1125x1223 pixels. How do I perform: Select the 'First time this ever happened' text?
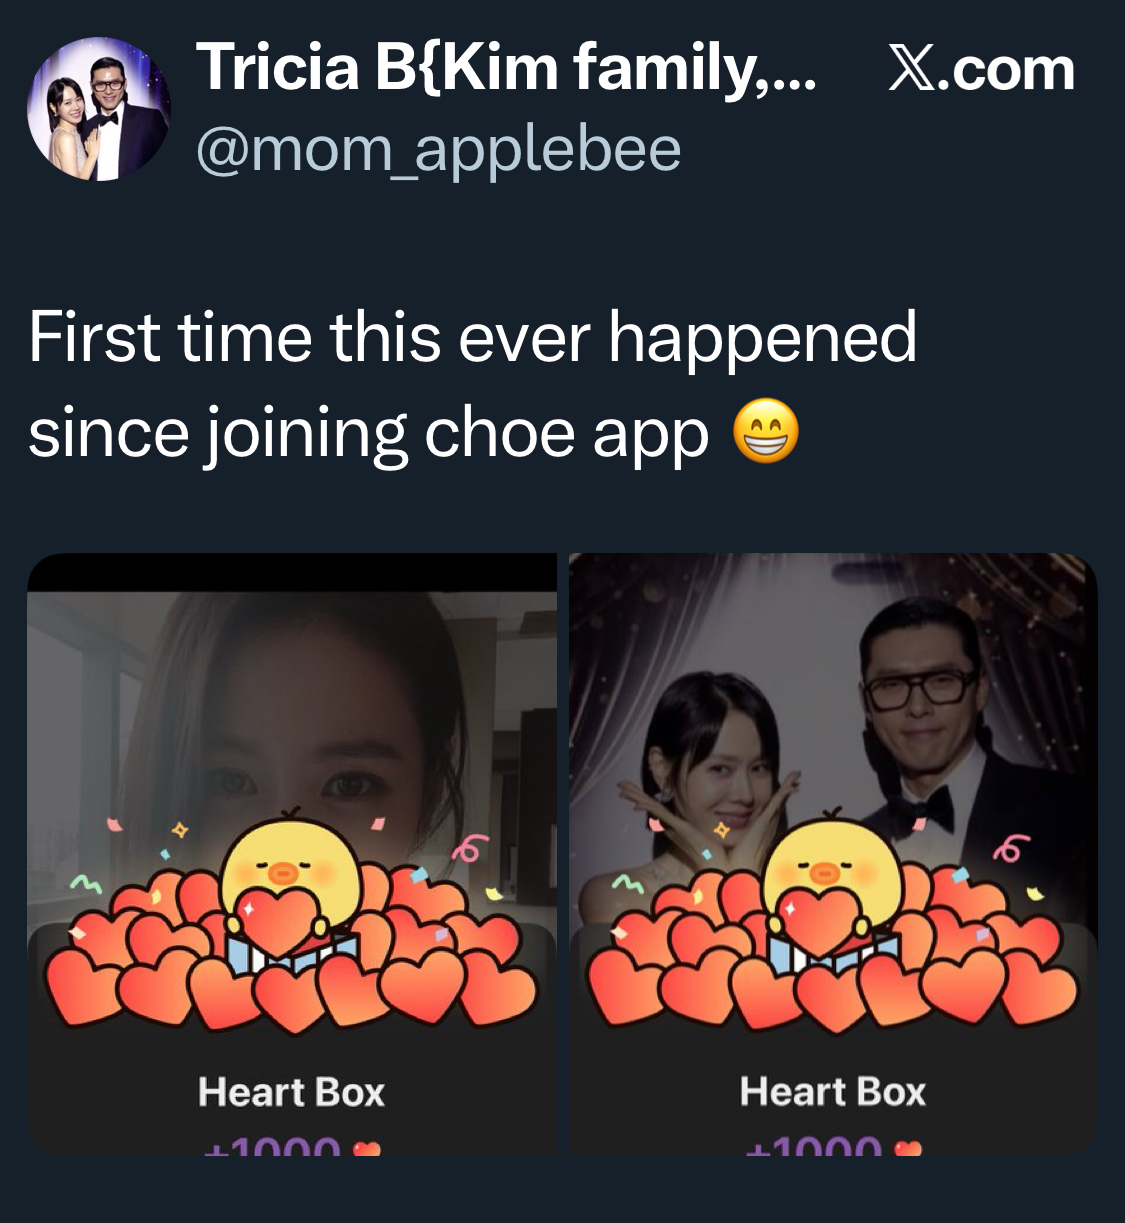(x=472, y=337)
